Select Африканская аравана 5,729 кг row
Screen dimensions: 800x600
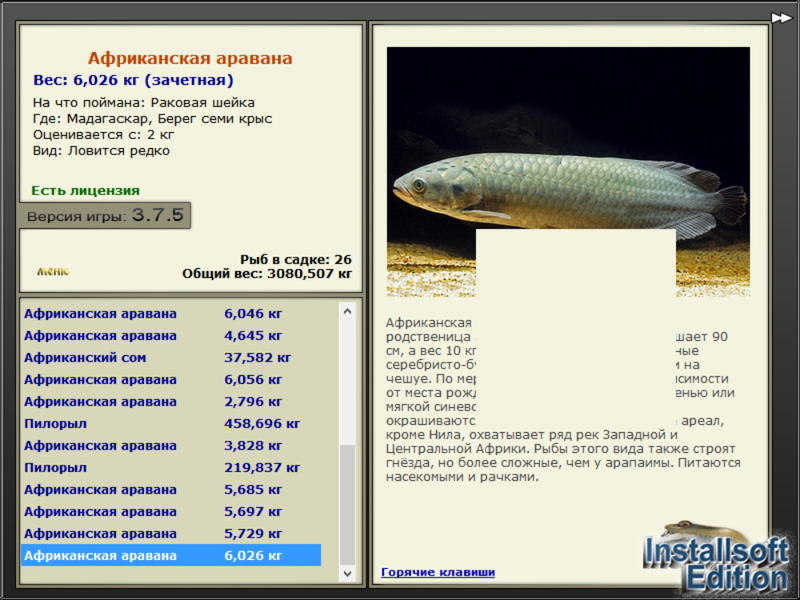point(171,533)
